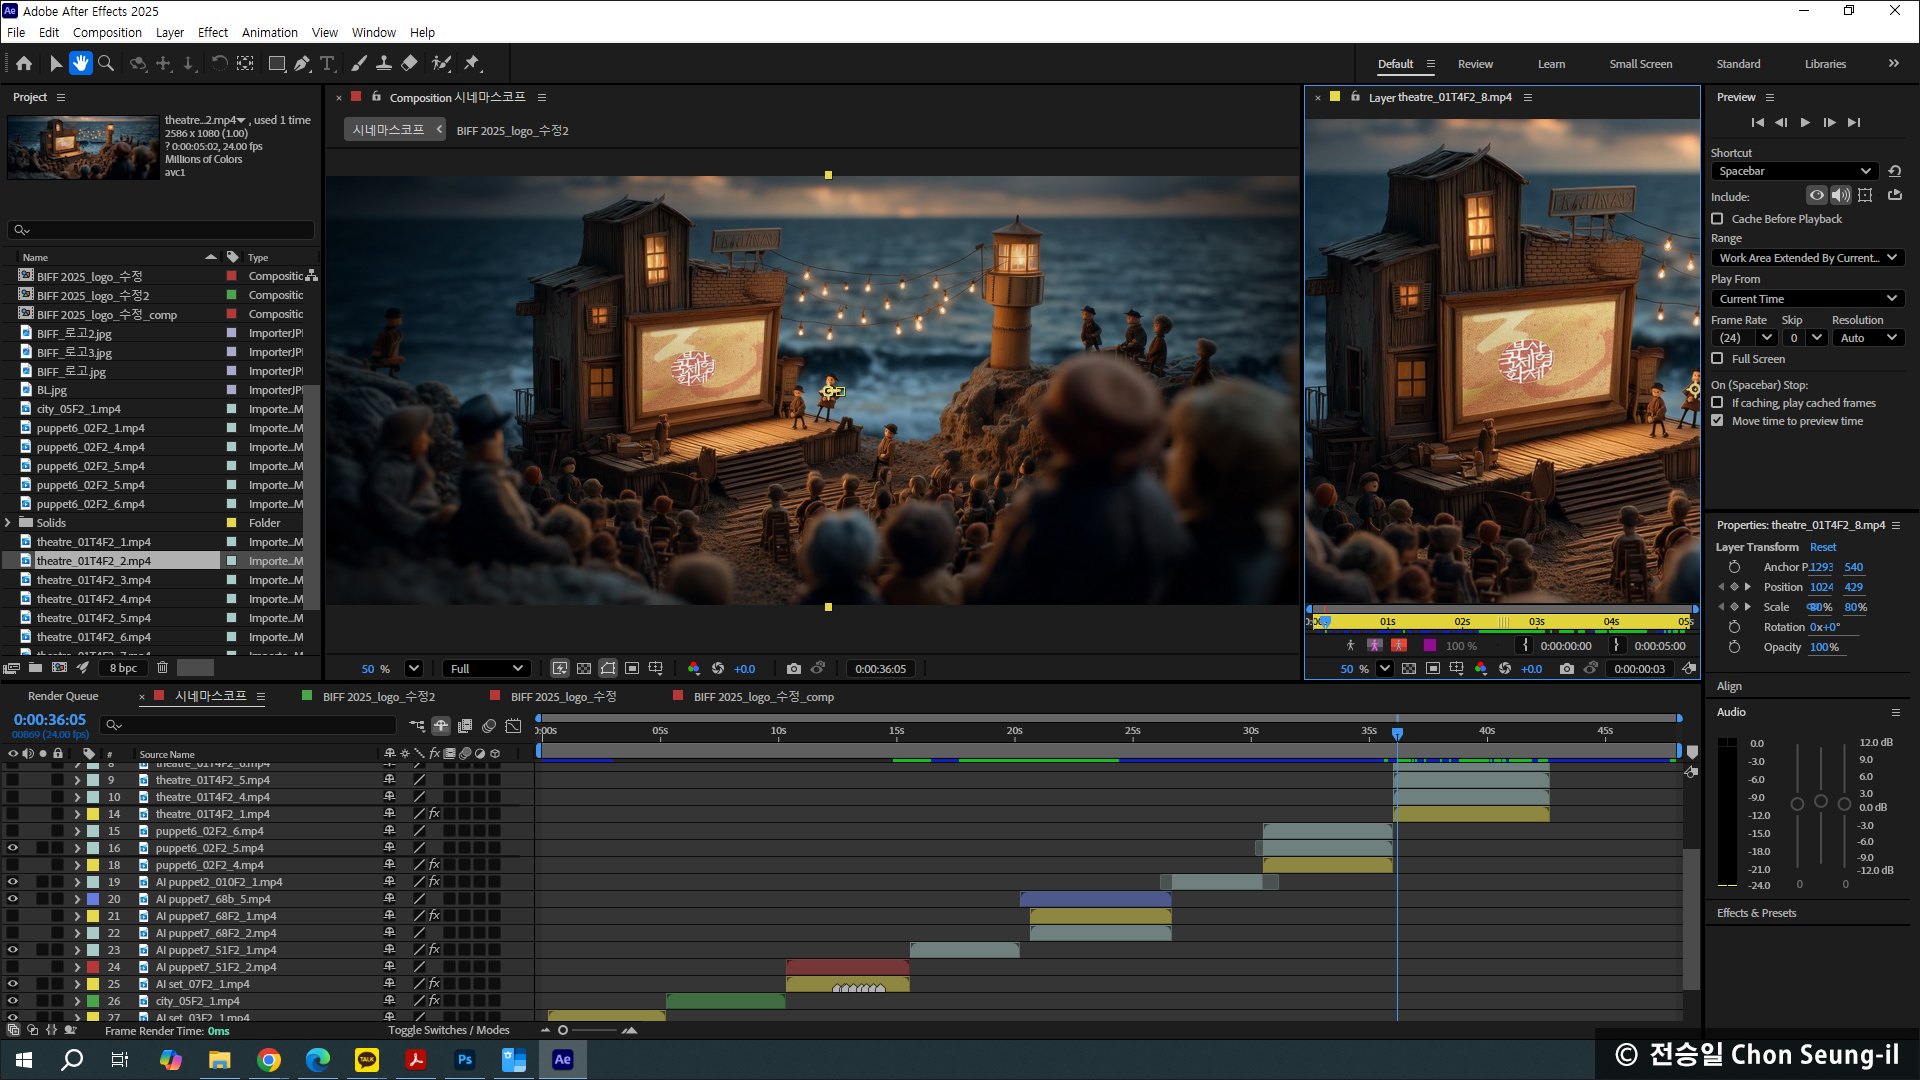Take snapshot in composition viewer
1920x1080 pixels.
(794, 668)
